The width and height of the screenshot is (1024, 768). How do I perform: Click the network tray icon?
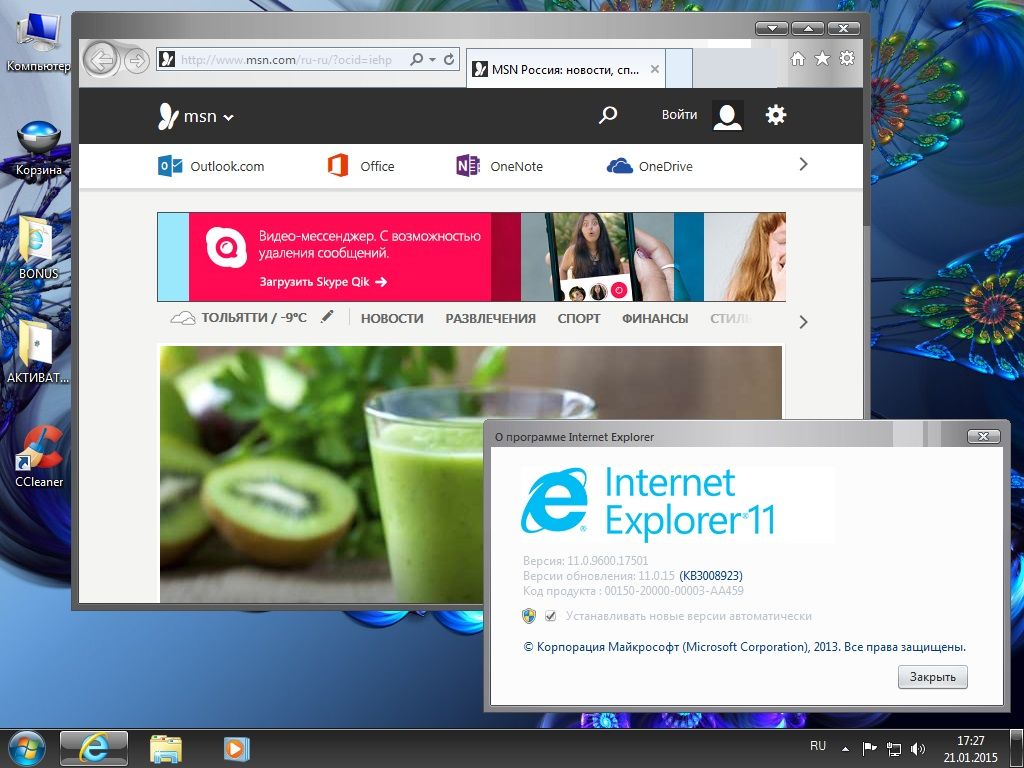(893, 749)
